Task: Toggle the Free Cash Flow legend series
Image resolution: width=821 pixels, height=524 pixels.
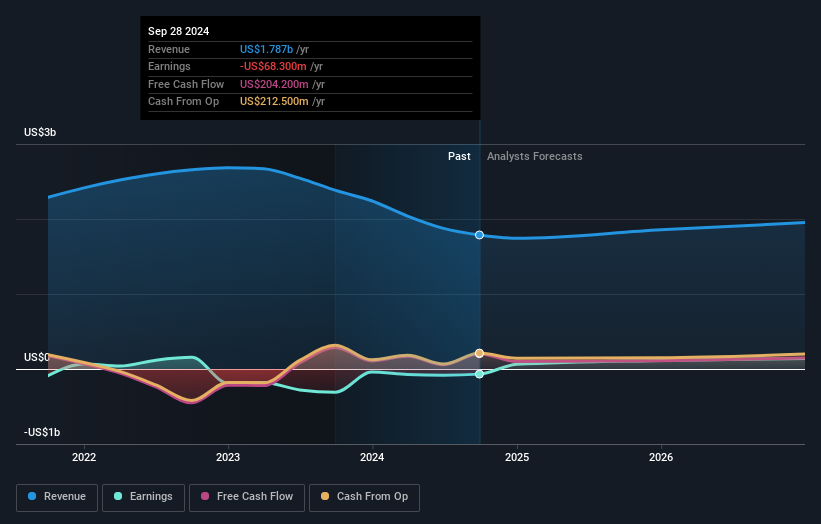Action: coord(247,497)
